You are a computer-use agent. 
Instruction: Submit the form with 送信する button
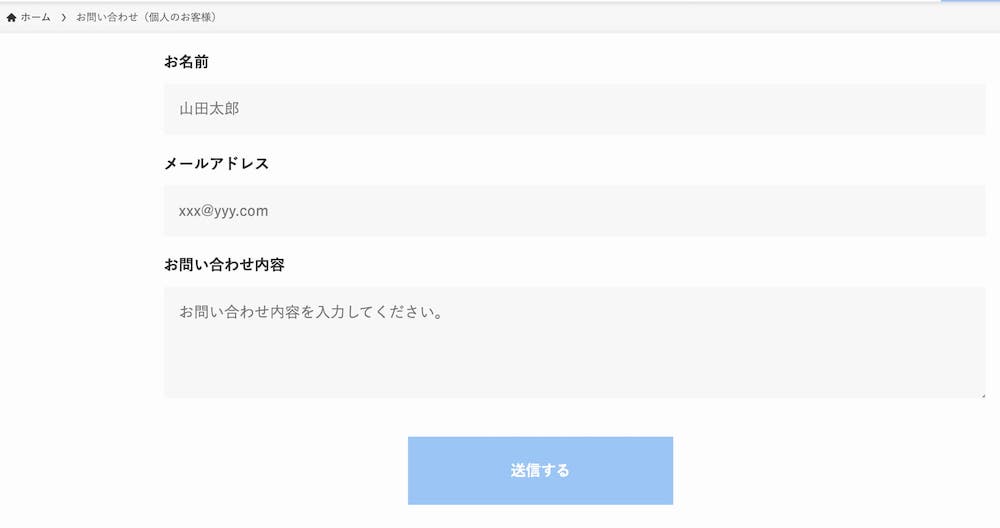pyautogui.click(x=540, y=471)
